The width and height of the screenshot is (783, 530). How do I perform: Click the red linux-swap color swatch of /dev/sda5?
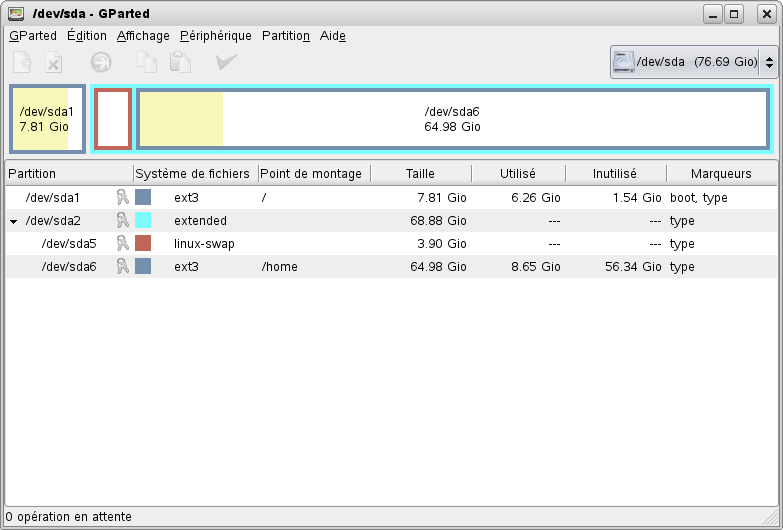(143, 243)
